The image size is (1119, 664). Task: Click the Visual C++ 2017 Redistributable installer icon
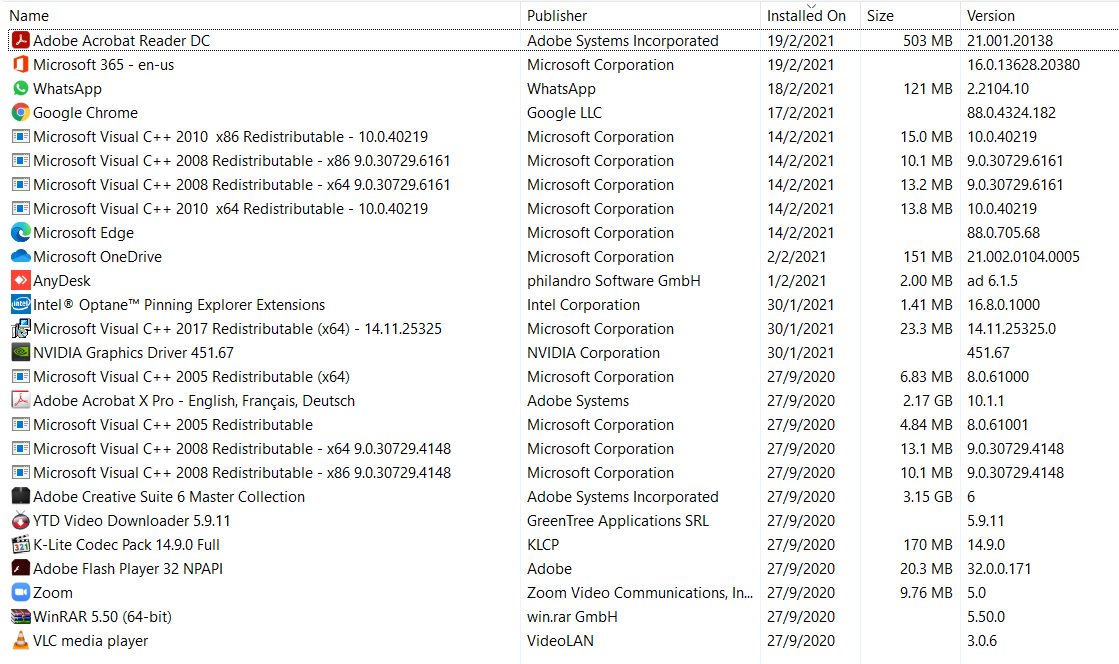[21, 328]
